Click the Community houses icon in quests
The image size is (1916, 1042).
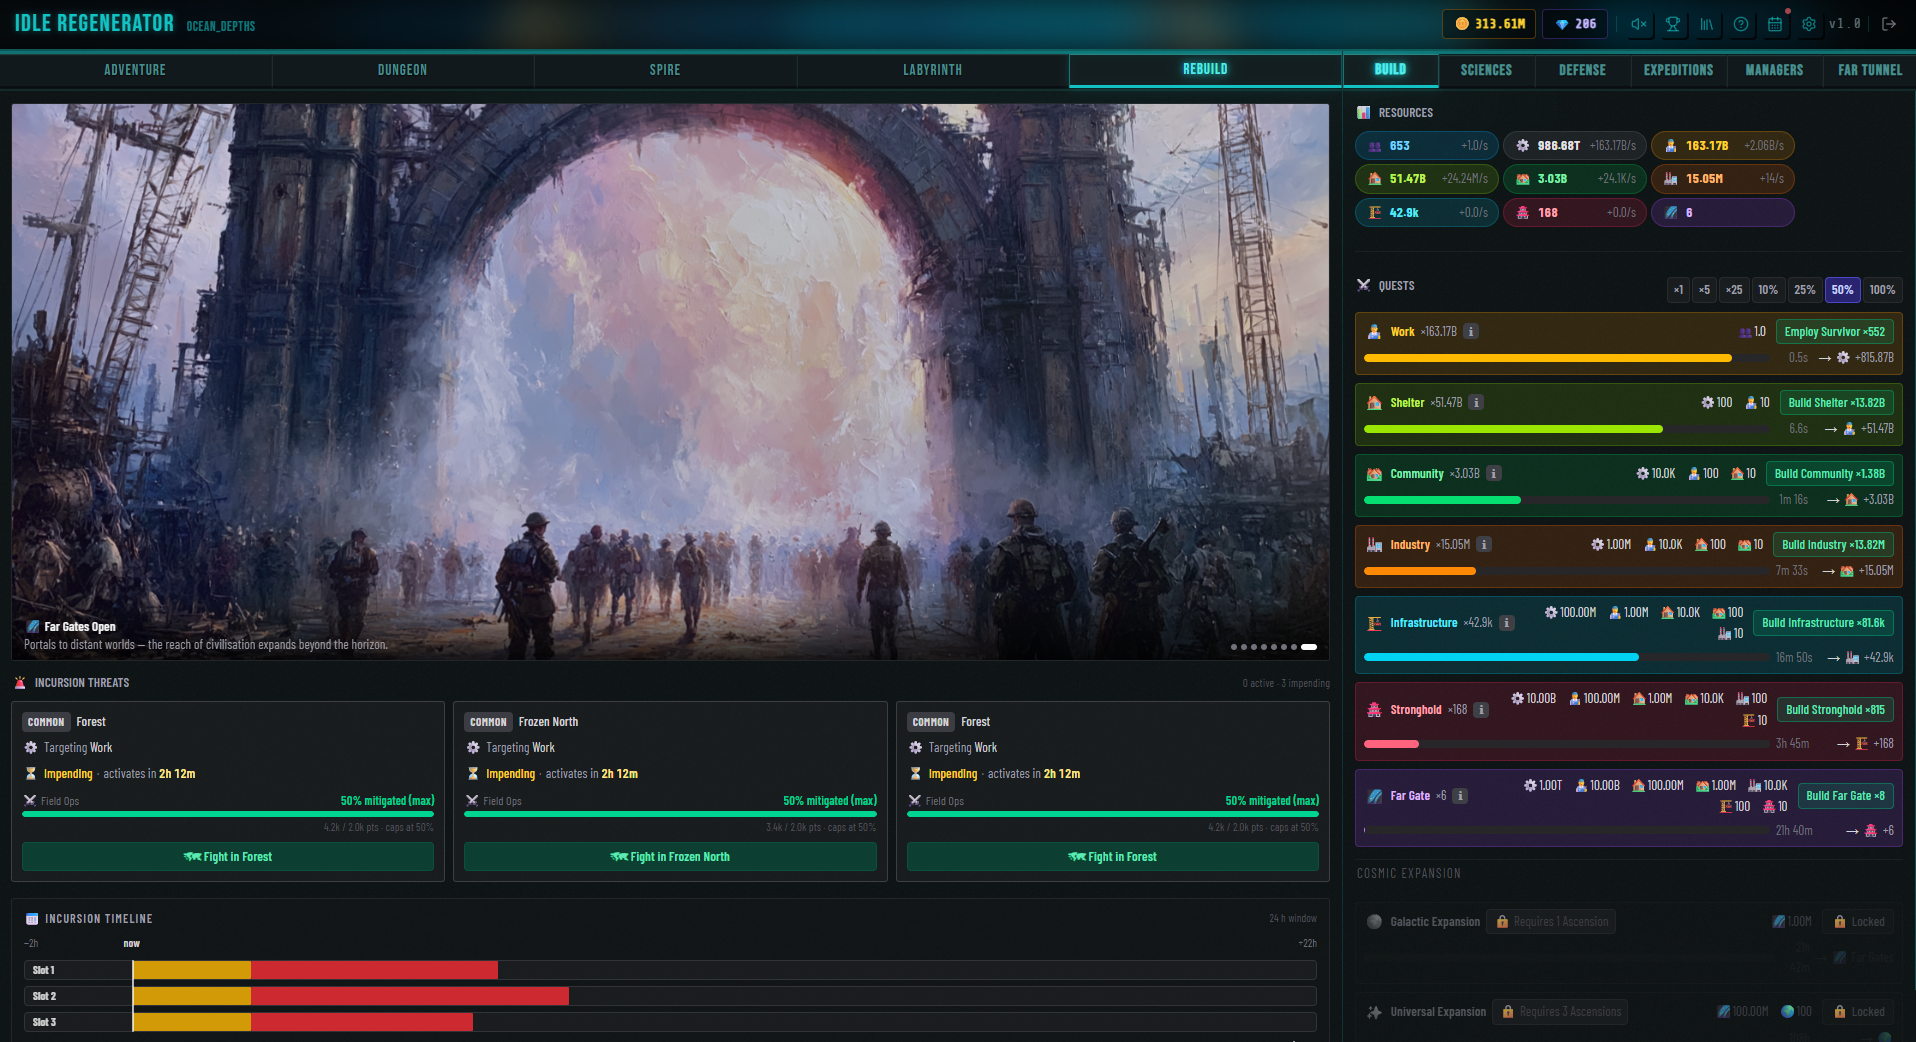point(1374,474)
